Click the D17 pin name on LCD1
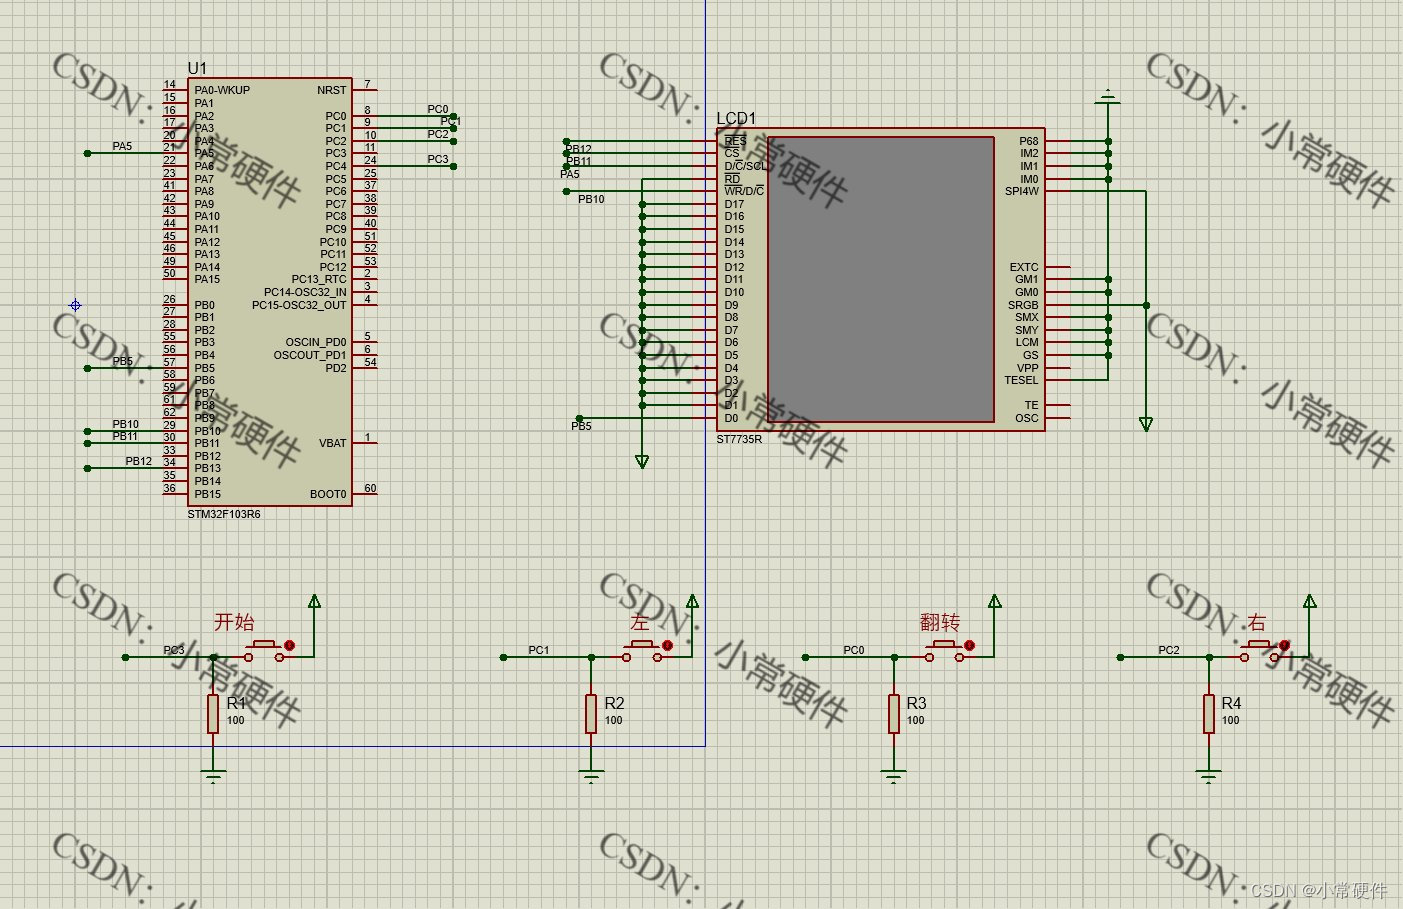The width and height of the screenshot is (1403, 909). 734,204
